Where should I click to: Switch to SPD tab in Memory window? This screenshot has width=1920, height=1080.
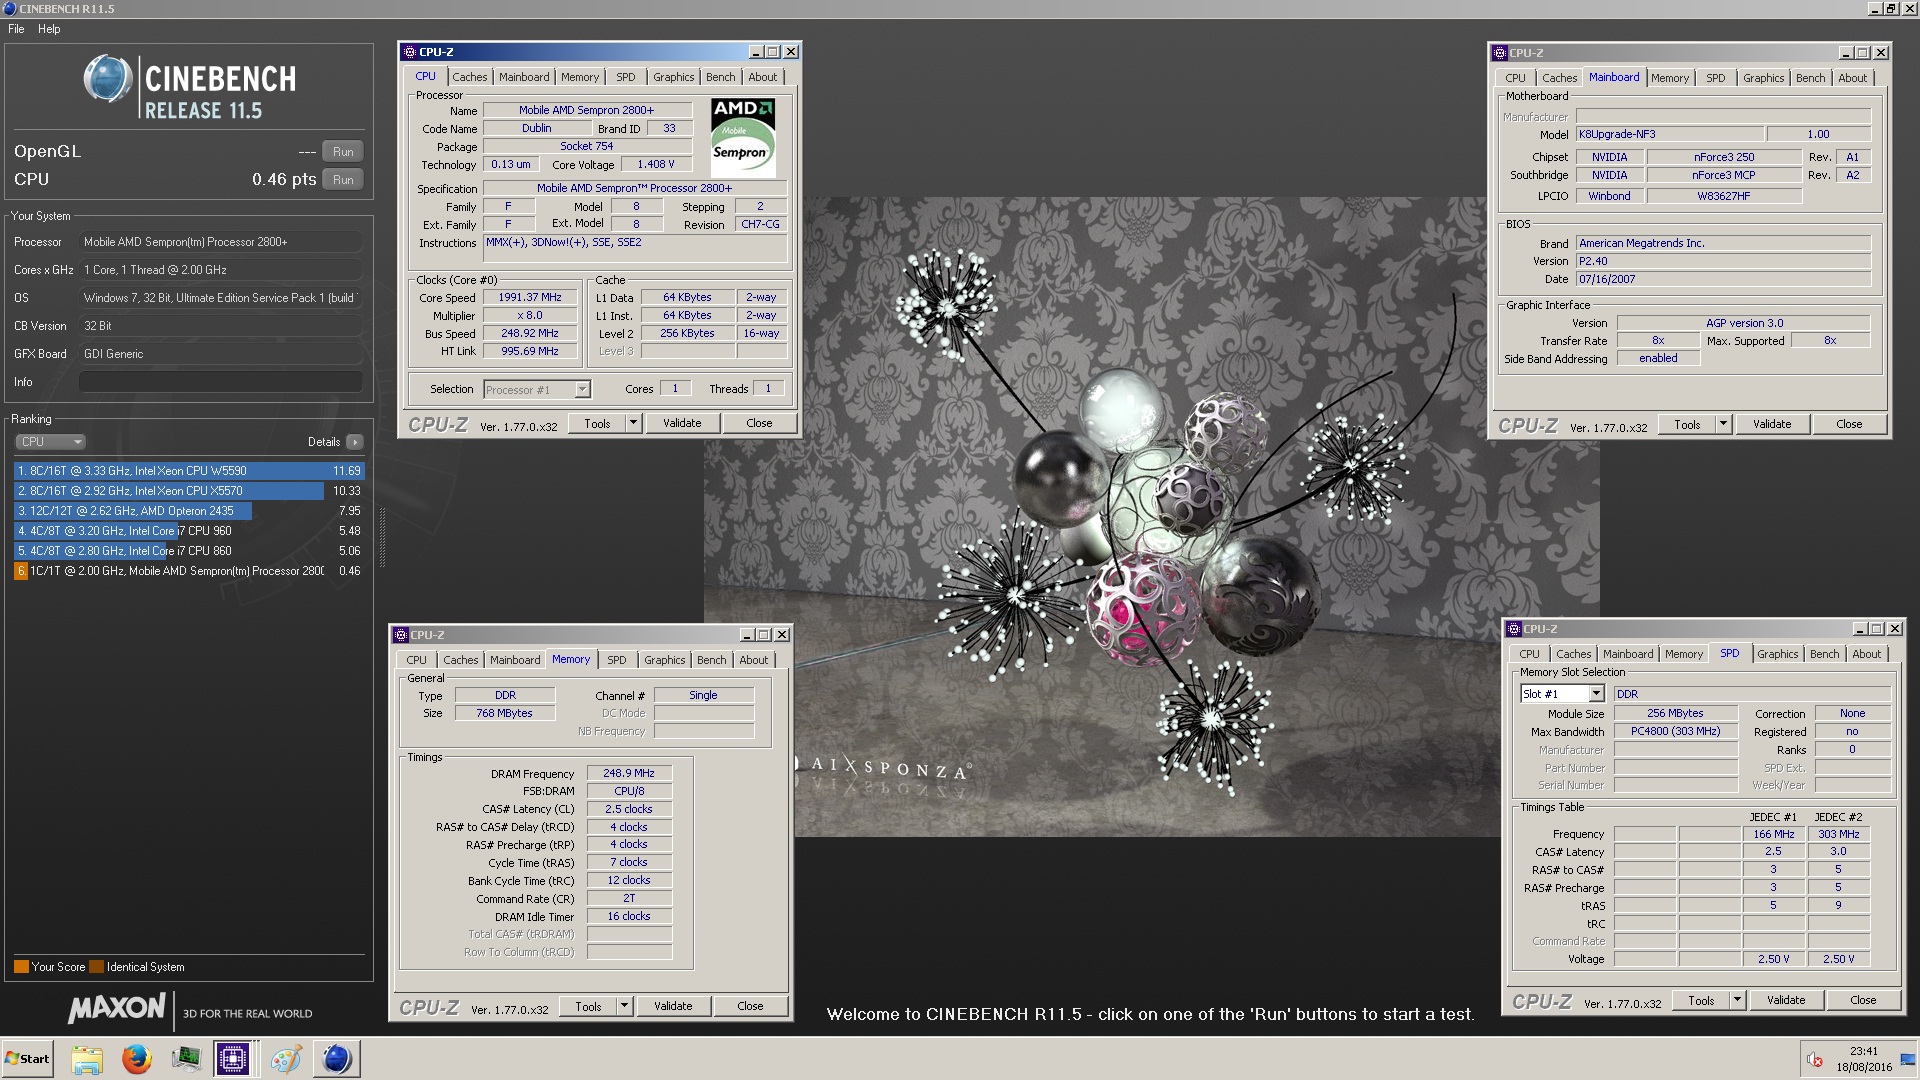point(617,660)
